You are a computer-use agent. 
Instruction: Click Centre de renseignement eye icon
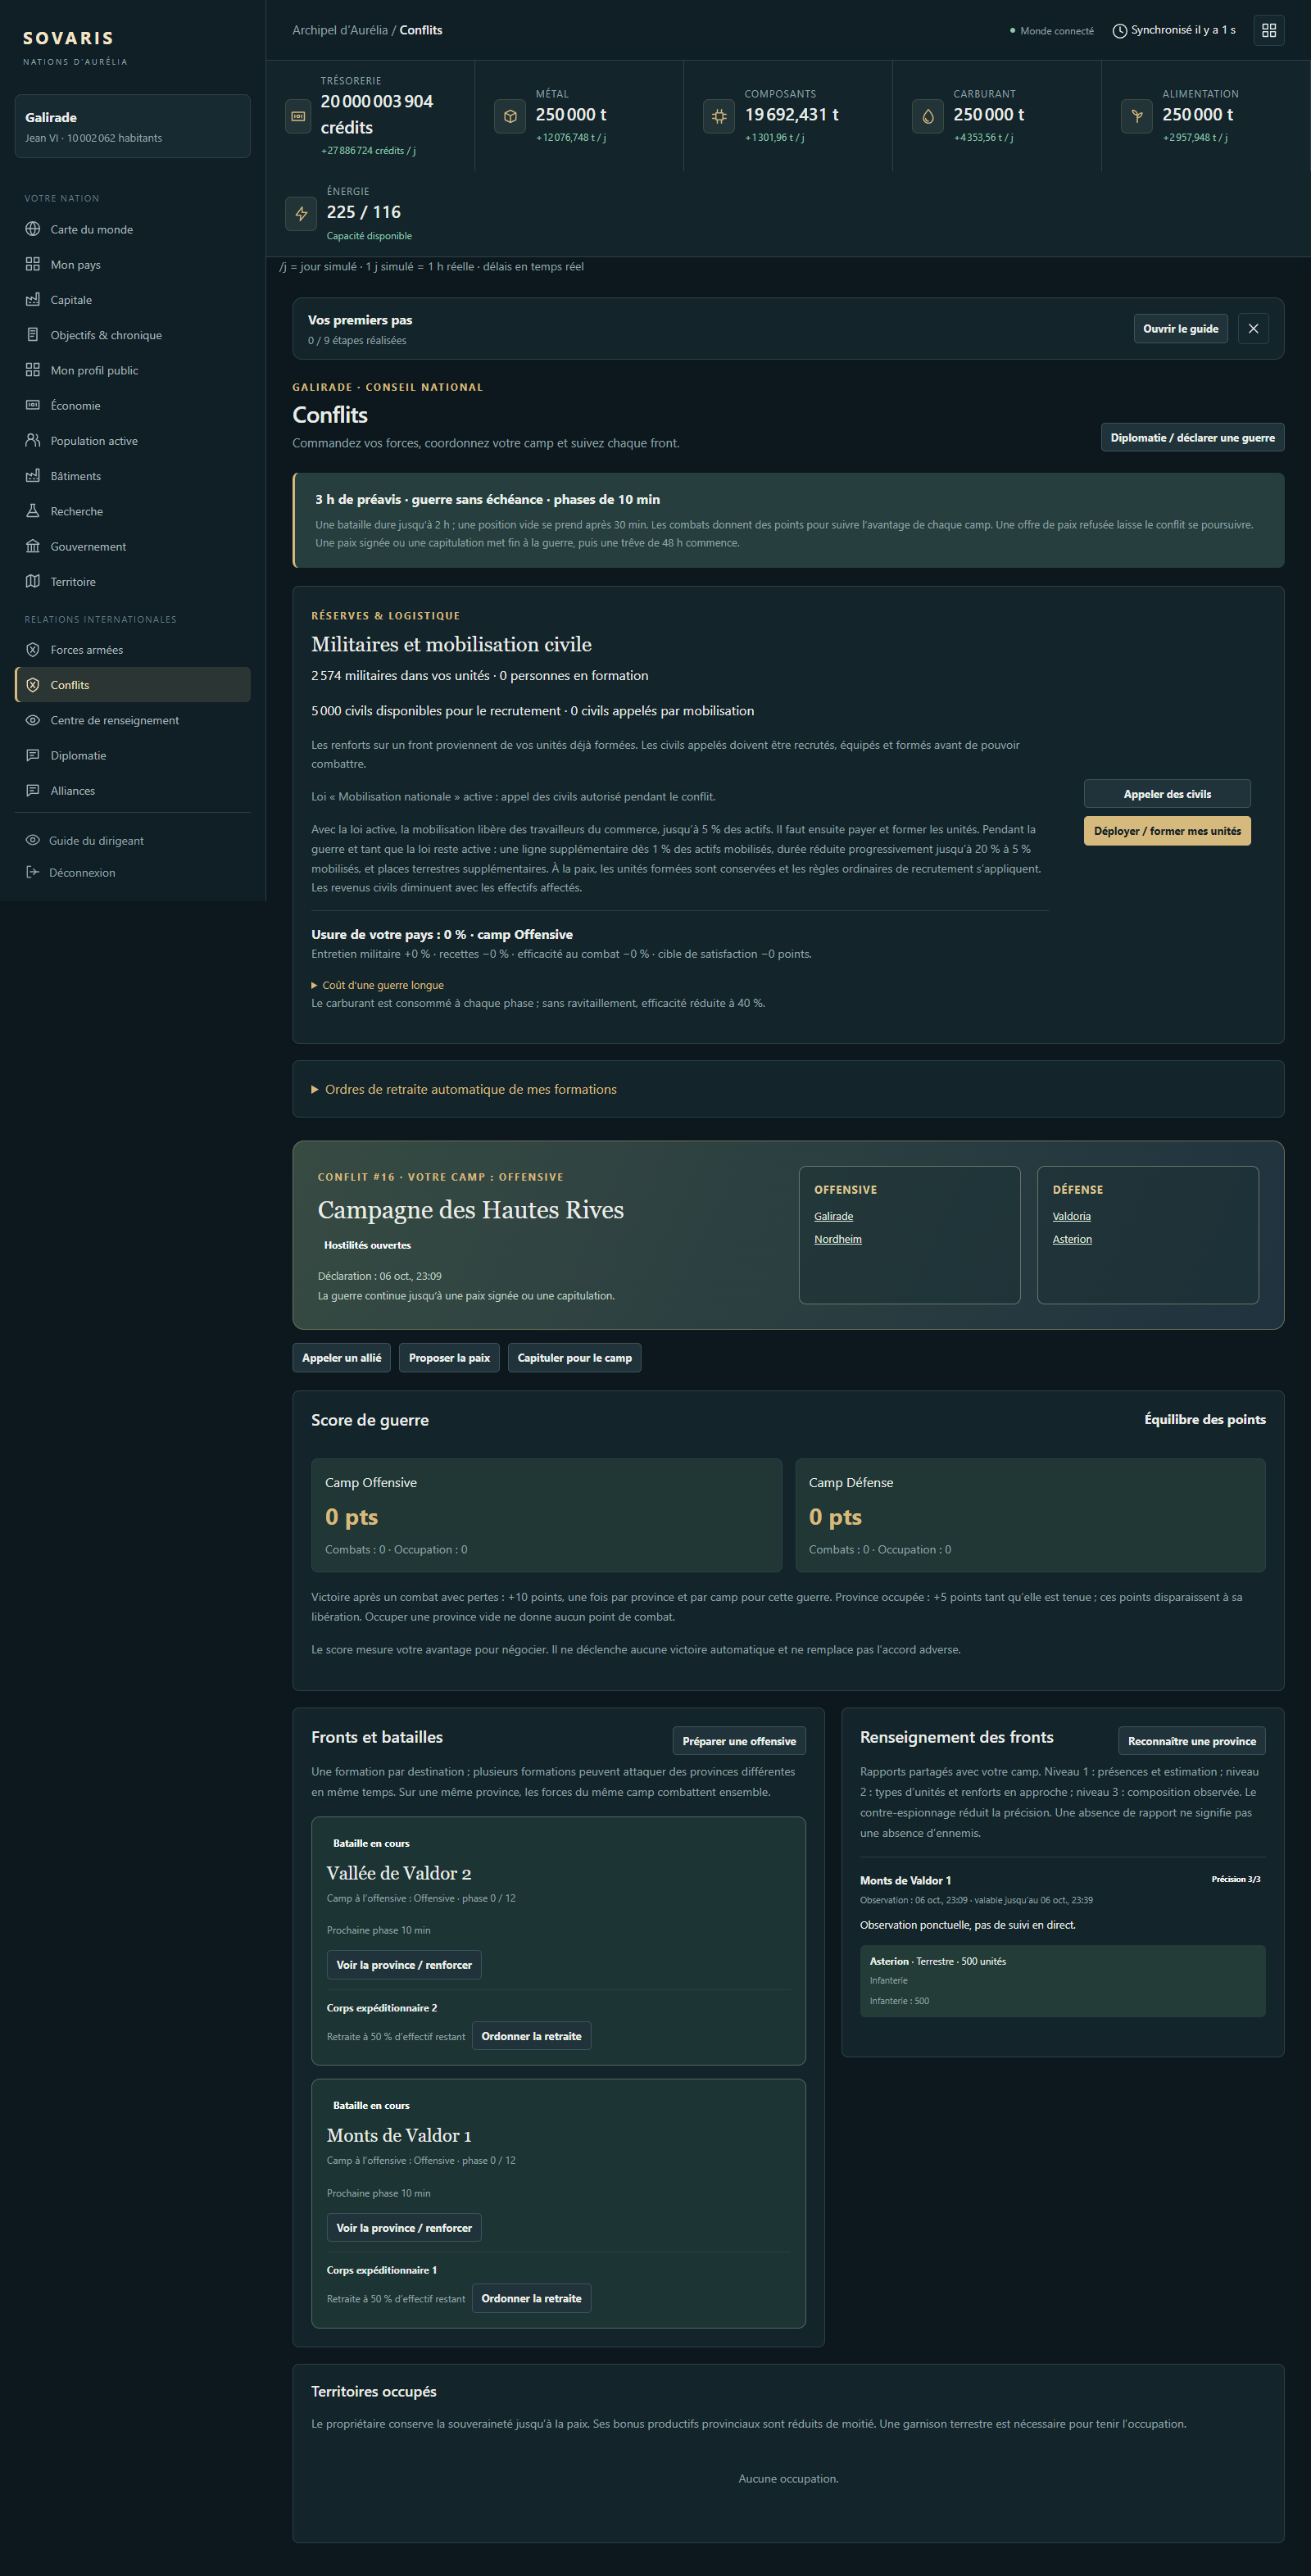tap(33, 720)
